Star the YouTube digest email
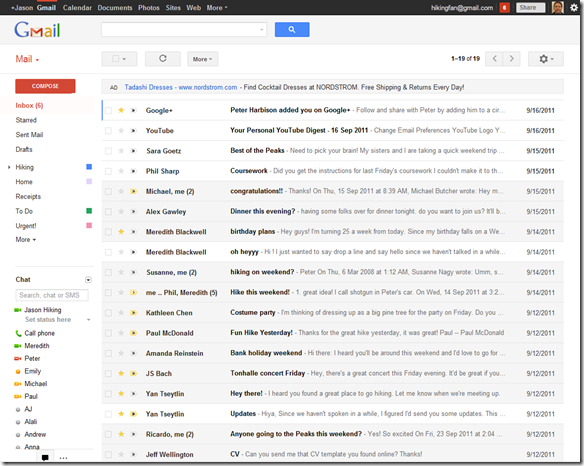 [x=121, y=130]
